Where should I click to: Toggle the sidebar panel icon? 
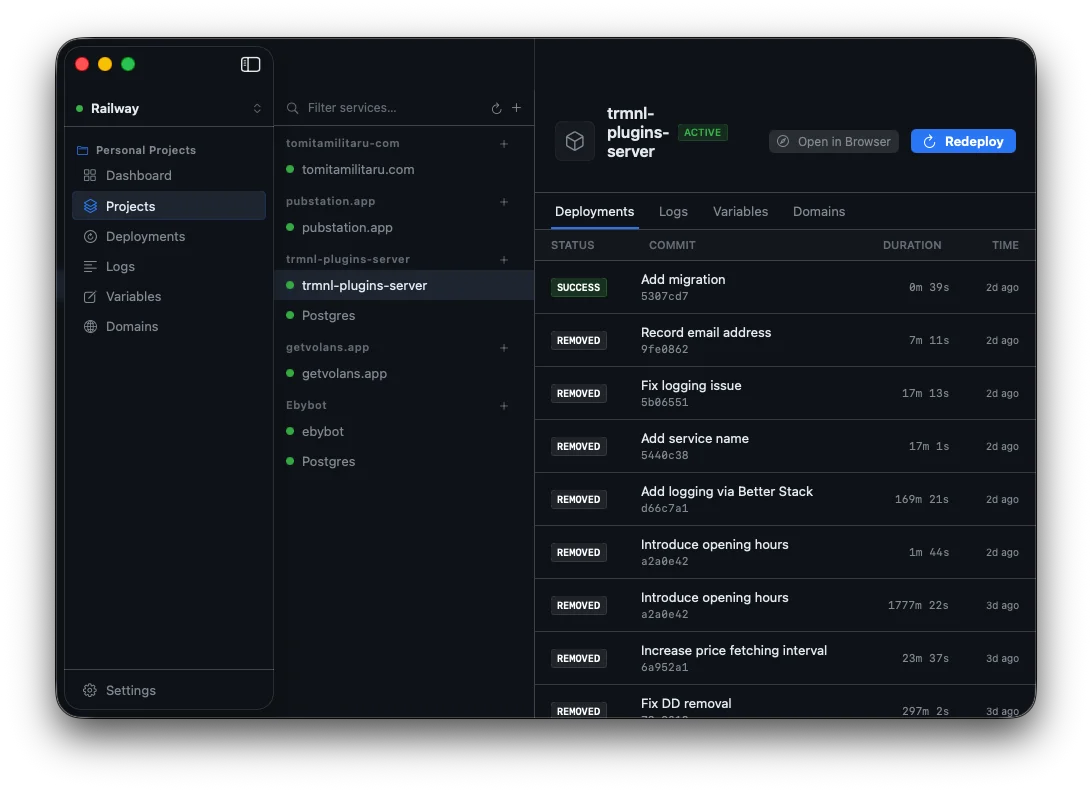point(251,64)
